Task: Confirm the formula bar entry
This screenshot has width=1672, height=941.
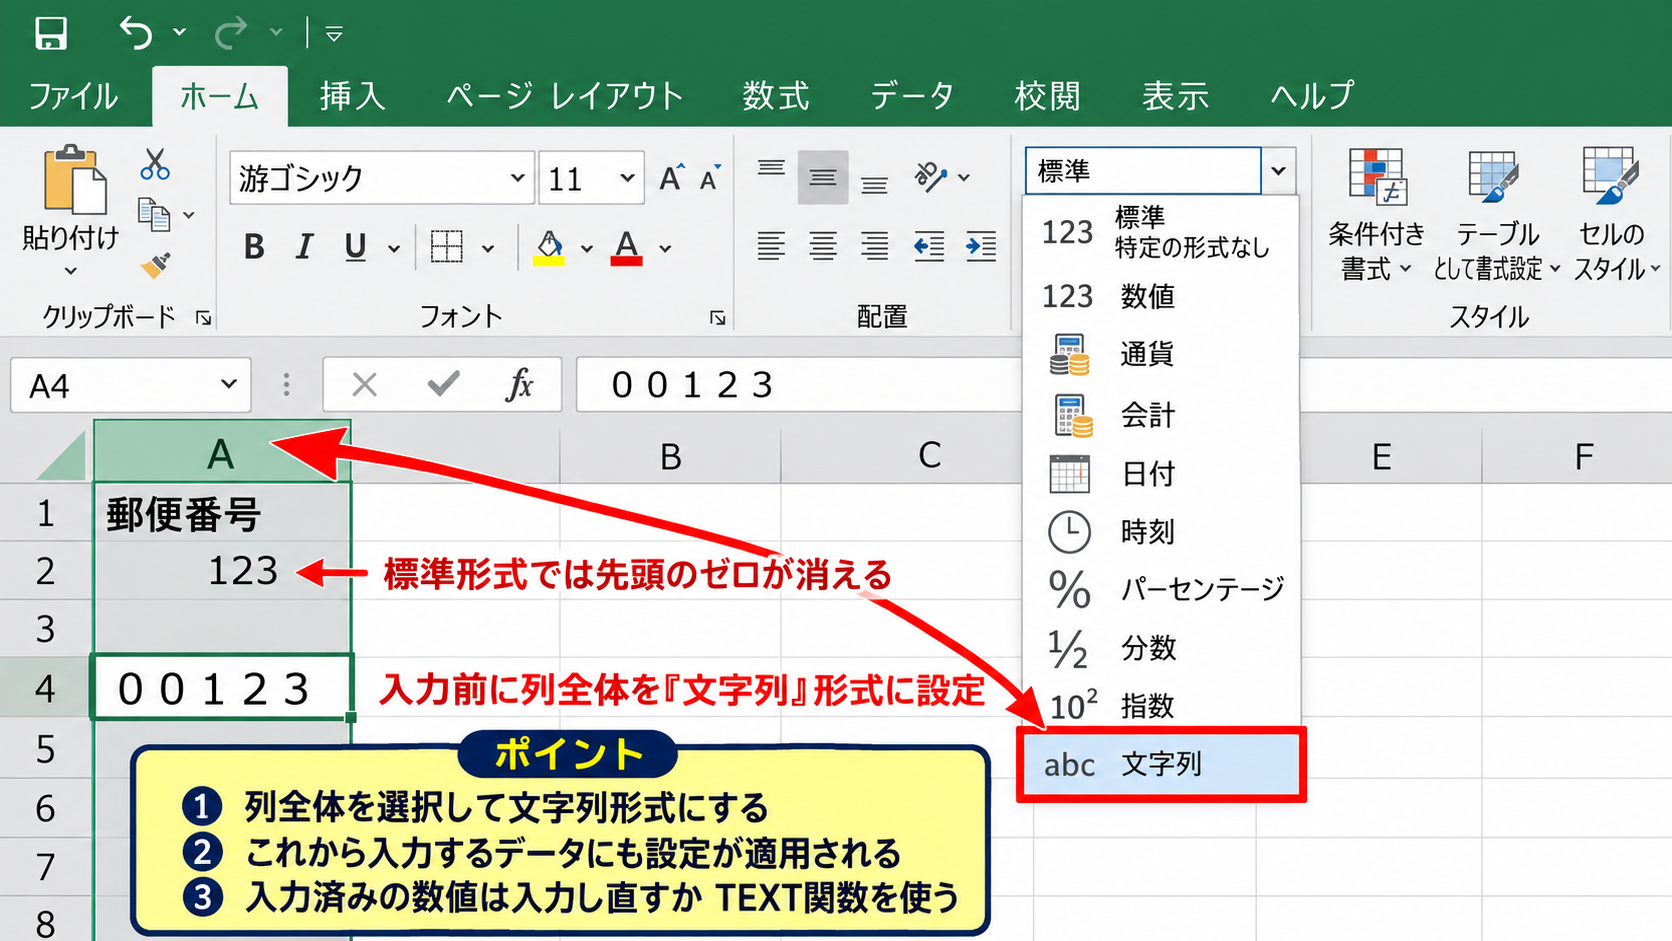Action: pos(443,384)
